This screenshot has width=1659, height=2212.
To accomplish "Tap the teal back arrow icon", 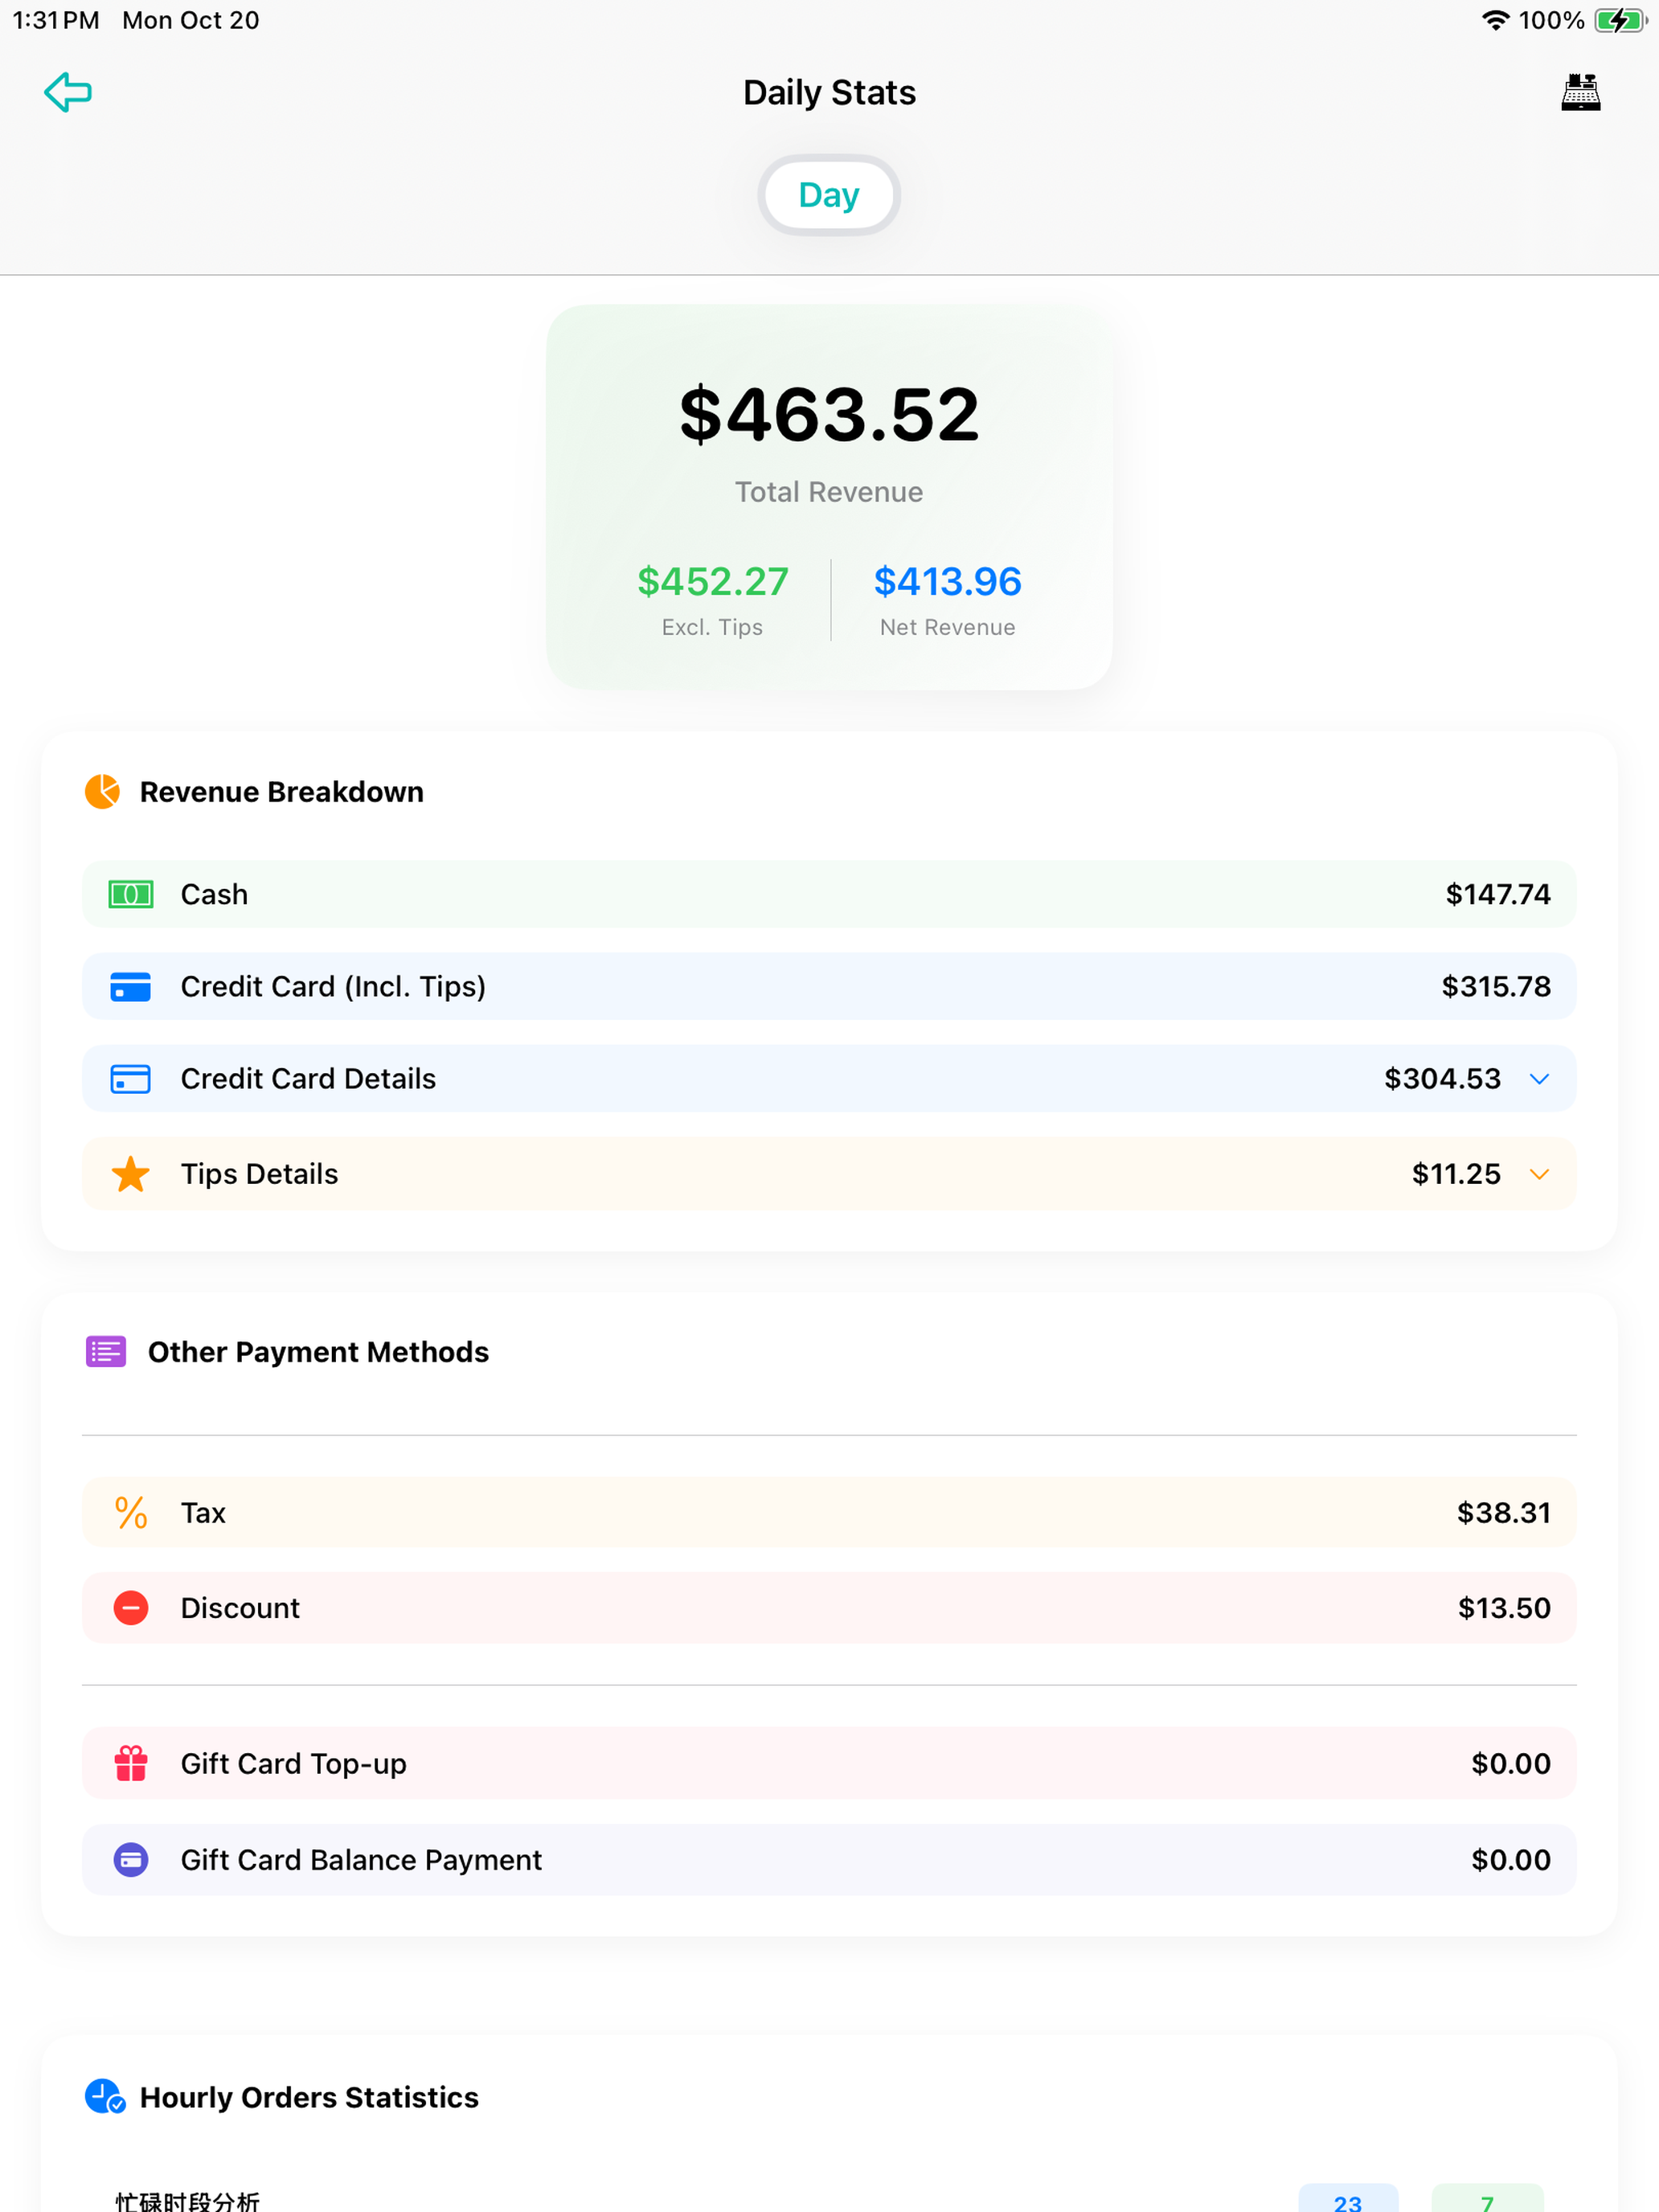I will tap(68, 92).
